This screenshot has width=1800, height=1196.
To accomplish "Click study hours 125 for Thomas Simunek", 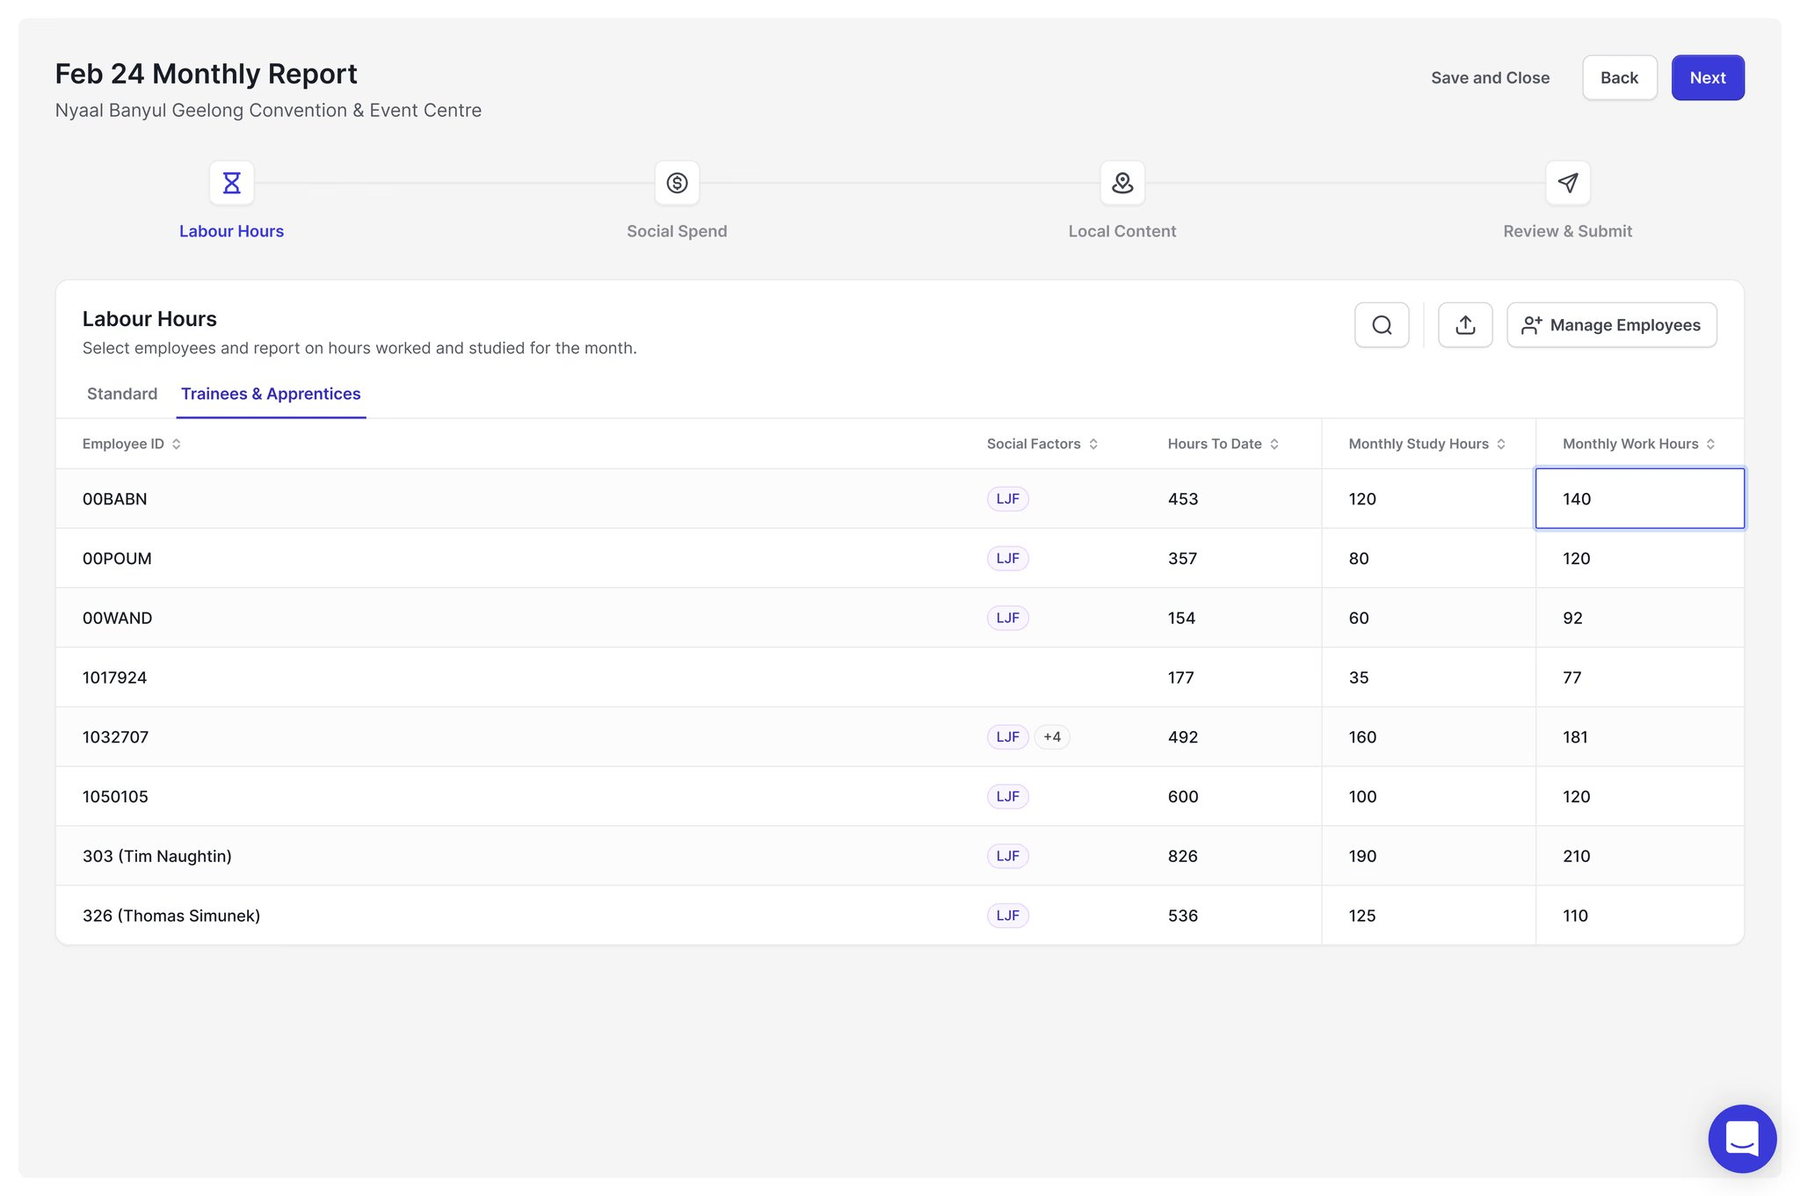I will pos(1428,915).
